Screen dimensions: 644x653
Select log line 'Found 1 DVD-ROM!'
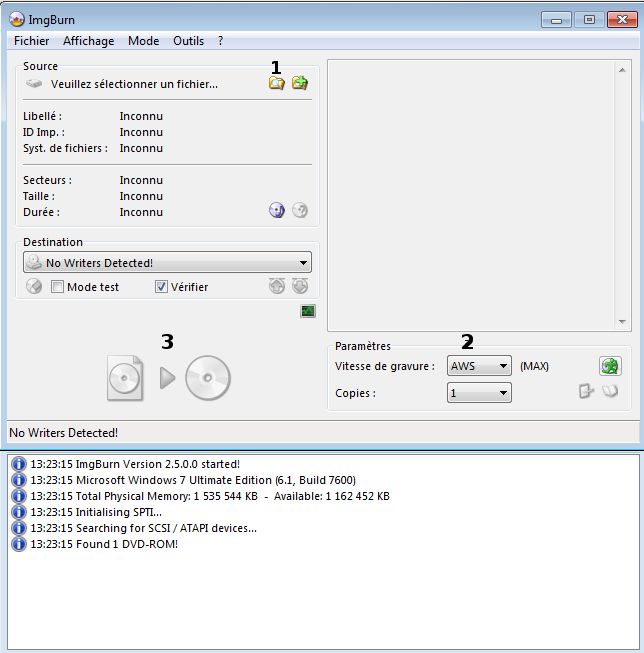(104, 544)
